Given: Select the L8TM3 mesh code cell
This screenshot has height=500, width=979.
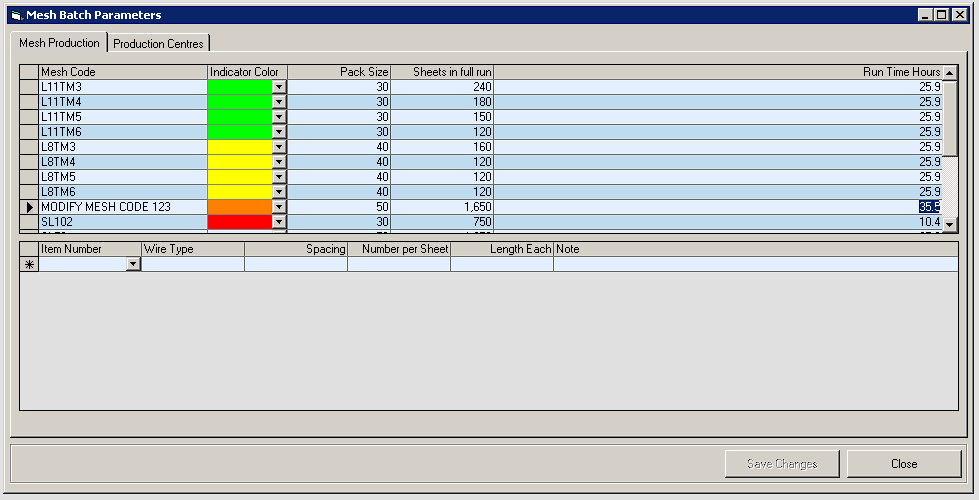Looking at the screenshot, I should point(123,147).
